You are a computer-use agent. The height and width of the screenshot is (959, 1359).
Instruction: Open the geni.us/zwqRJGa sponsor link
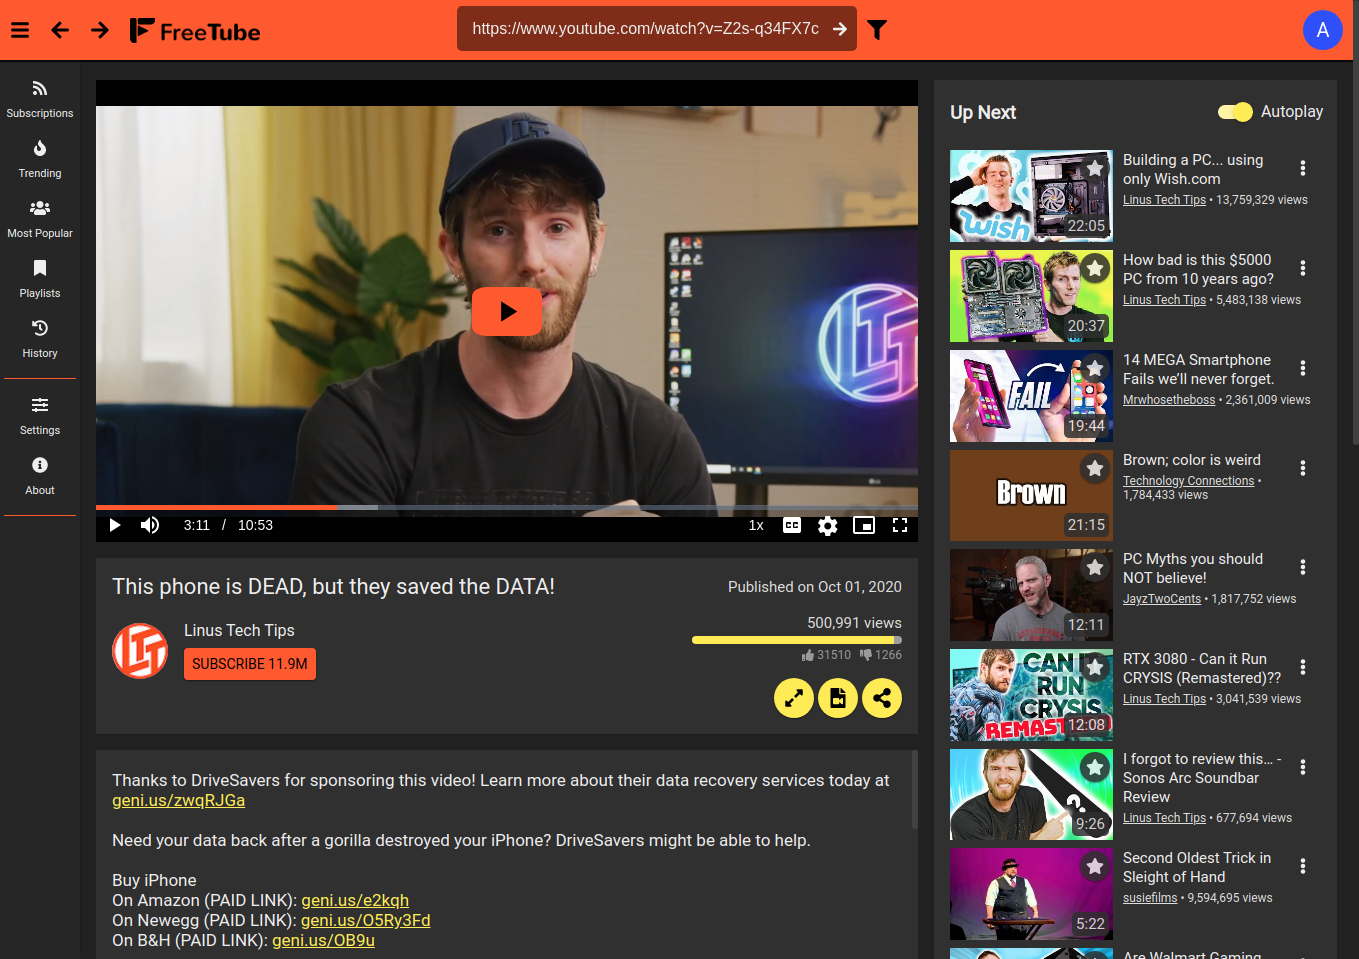[178, 800]
